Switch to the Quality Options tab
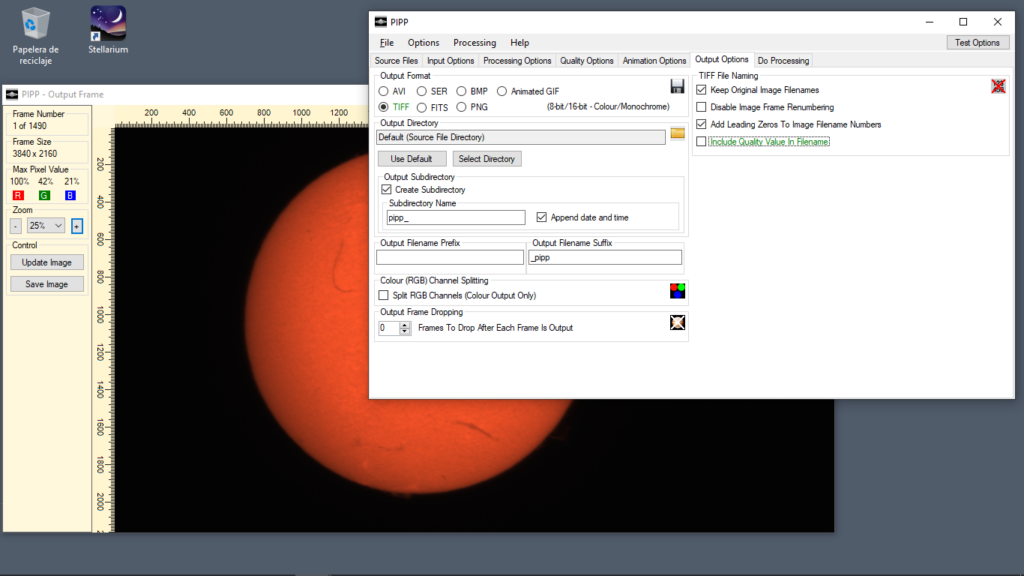This screenshot has height=576, width=1024. coord(586,61)
